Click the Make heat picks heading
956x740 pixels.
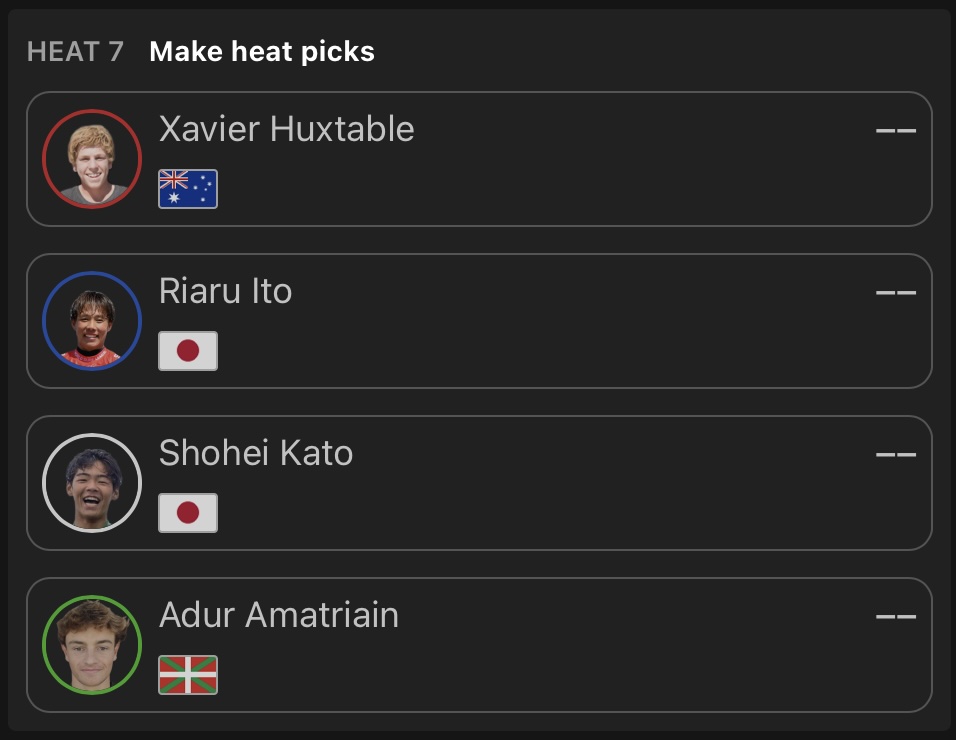point(262,52)
